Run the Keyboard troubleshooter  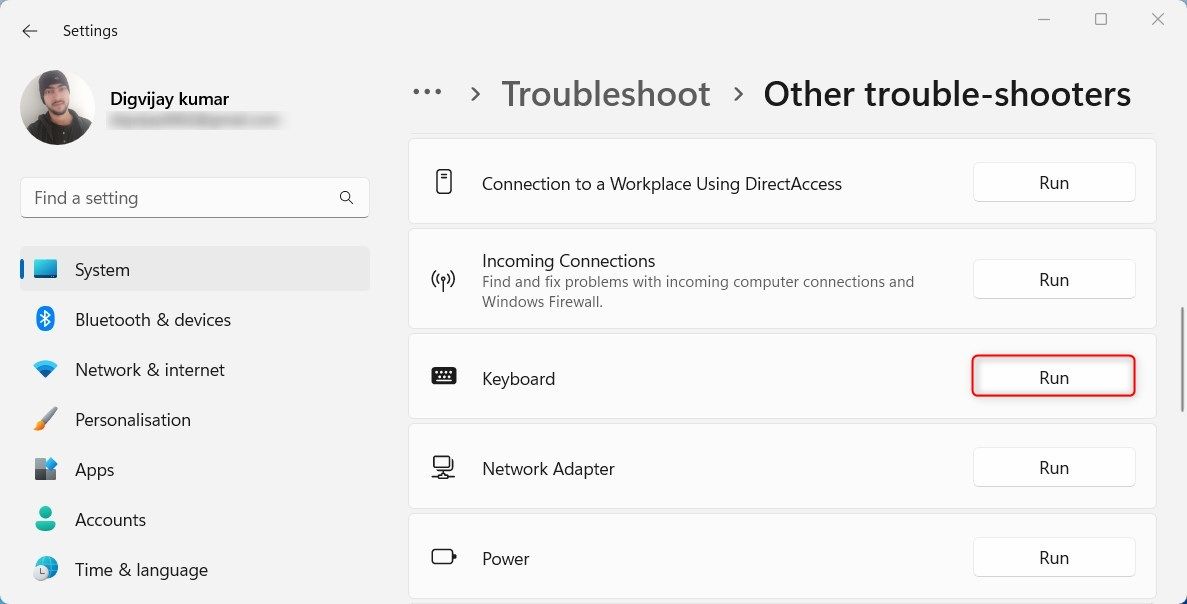[x=1053, y=377]
